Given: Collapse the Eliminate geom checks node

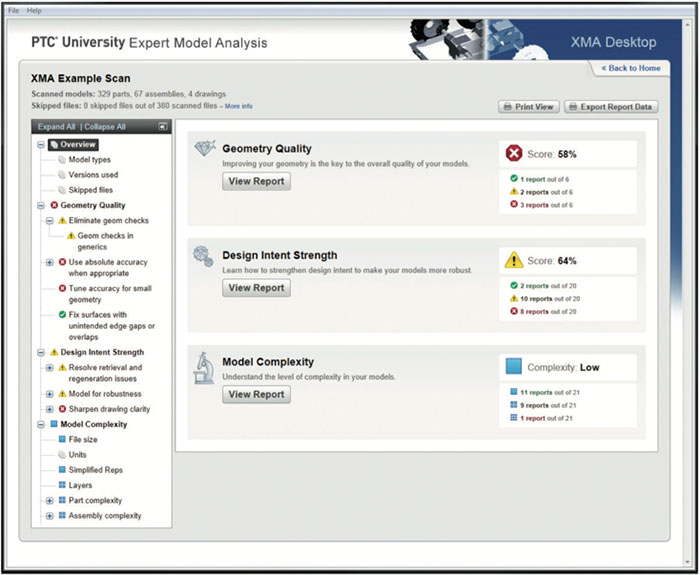Looking at the screenshot, I should (50, 221).
